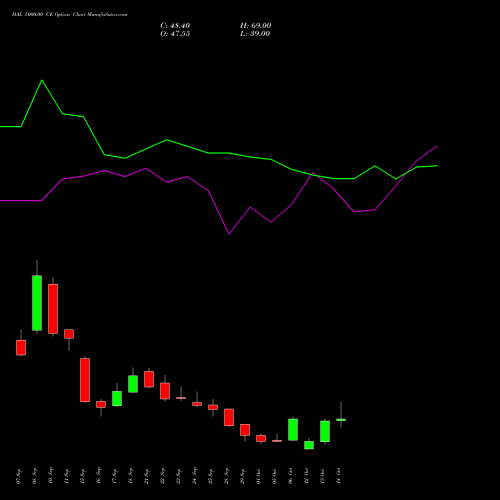Click the green candle on 18 Sep
The image size is (500, 500).
pyautogui.click(x=133, y=384)
